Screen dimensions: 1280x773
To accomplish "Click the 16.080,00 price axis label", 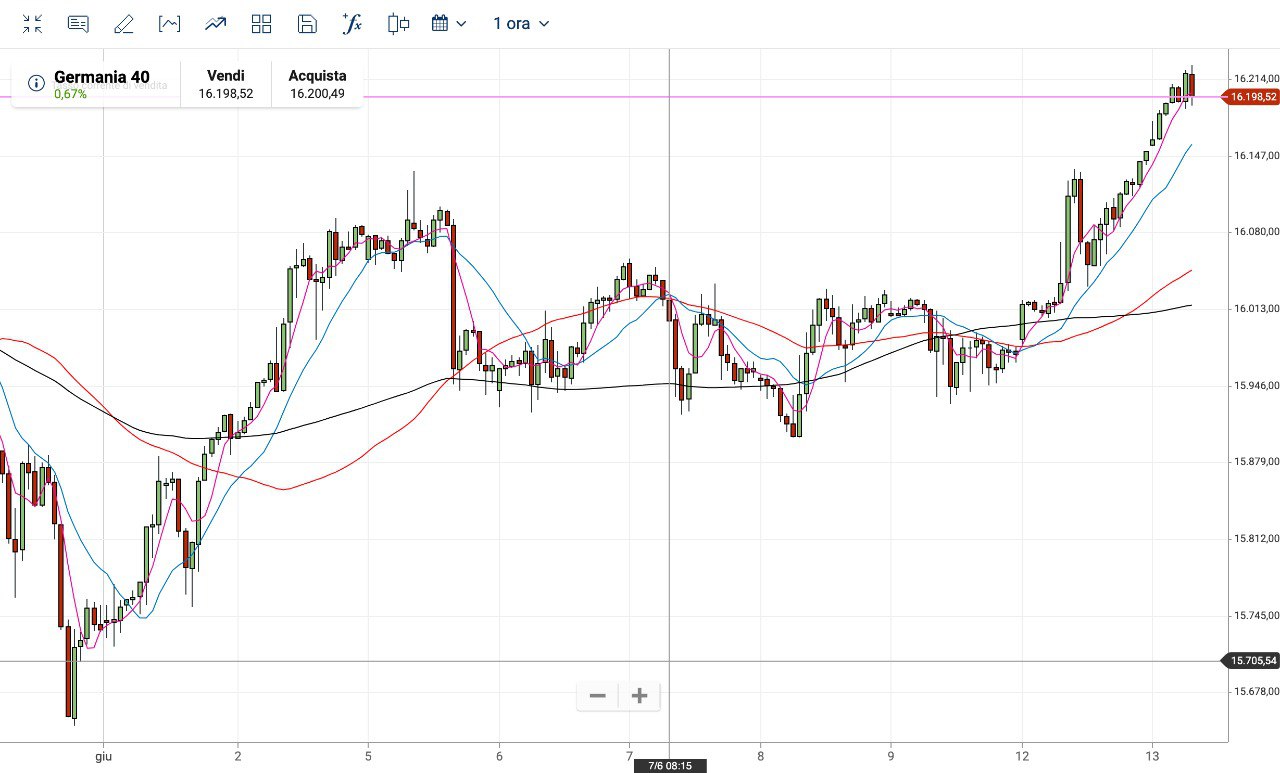I will 1256,232.
